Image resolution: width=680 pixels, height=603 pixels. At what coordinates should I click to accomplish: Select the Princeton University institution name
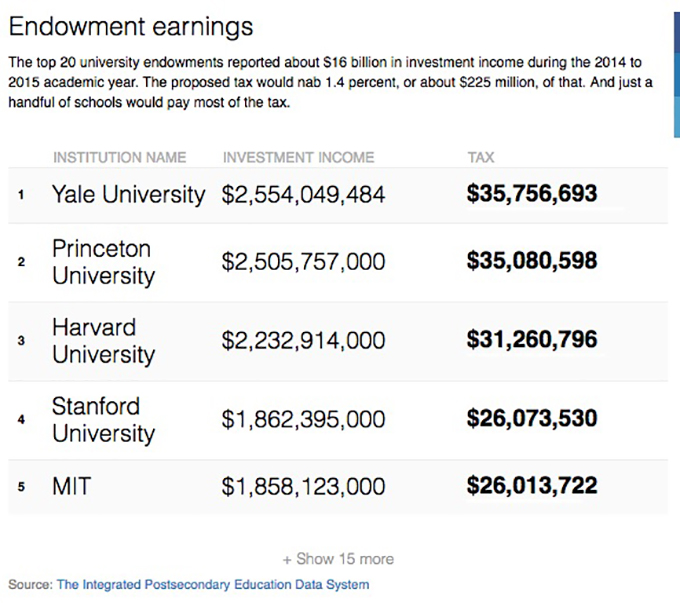(103, 262)
